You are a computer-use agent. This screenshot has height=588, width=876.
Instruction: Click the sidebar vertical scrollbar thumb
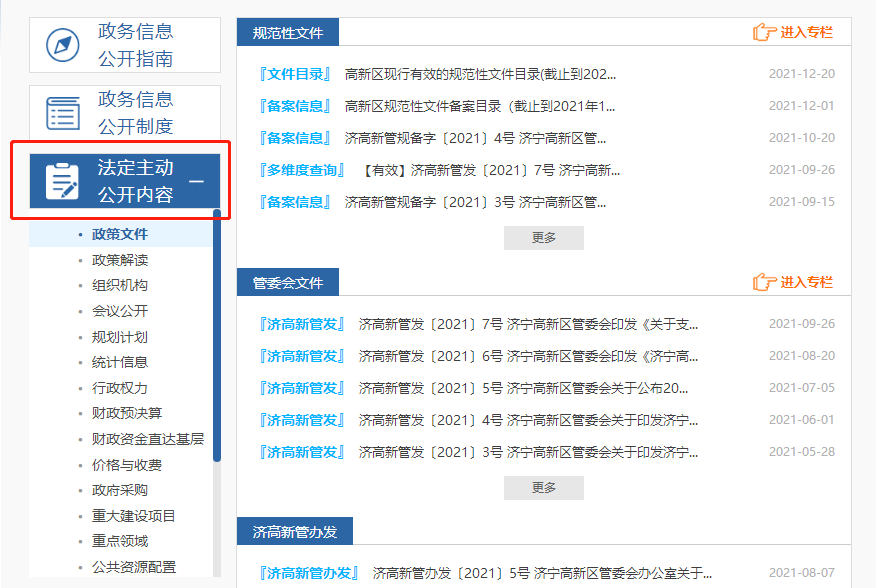[x=217, y=335]
